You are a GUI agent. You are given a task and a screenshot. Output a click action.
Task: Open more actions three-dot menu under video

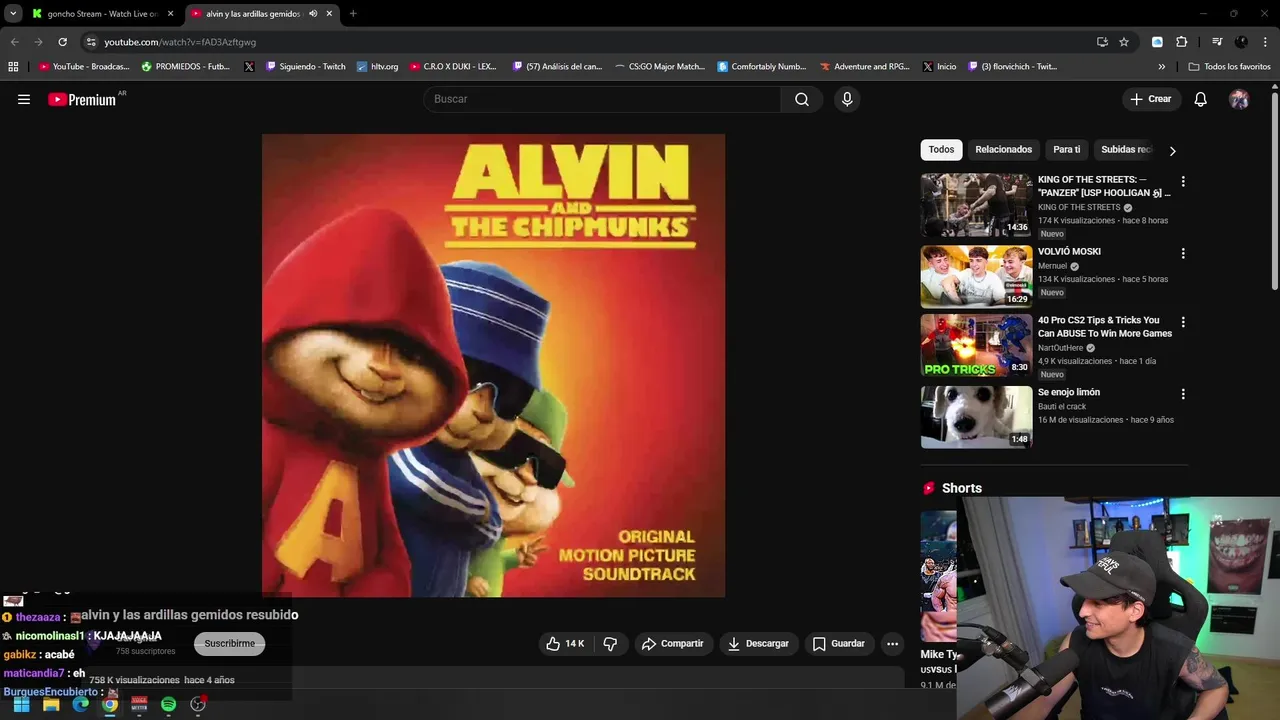[892, 644]
